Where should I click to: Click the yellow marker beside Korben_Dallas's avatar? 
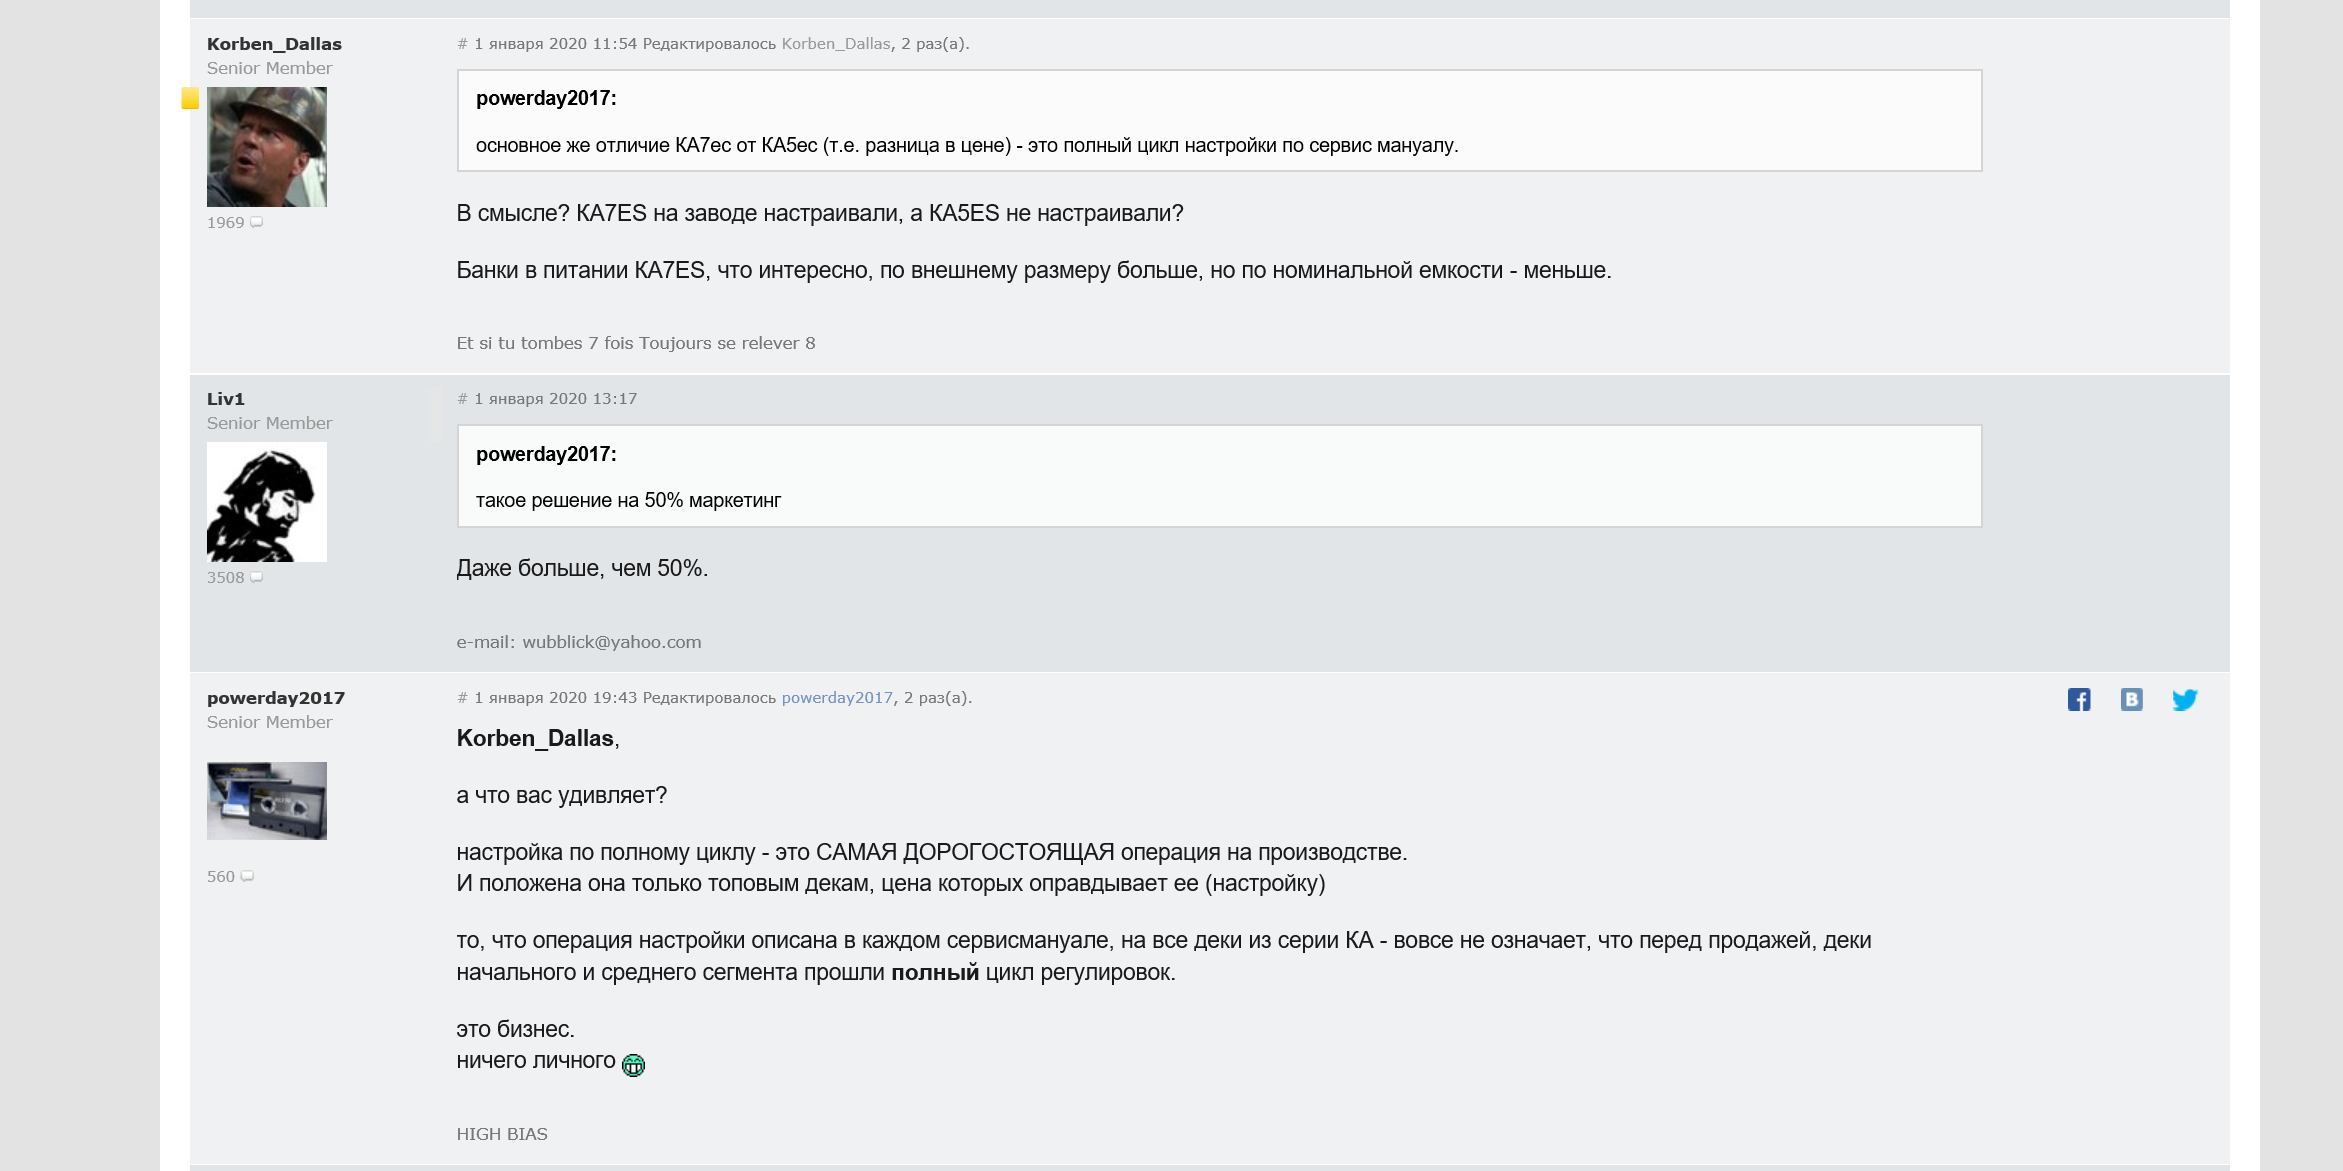(190, 98)
